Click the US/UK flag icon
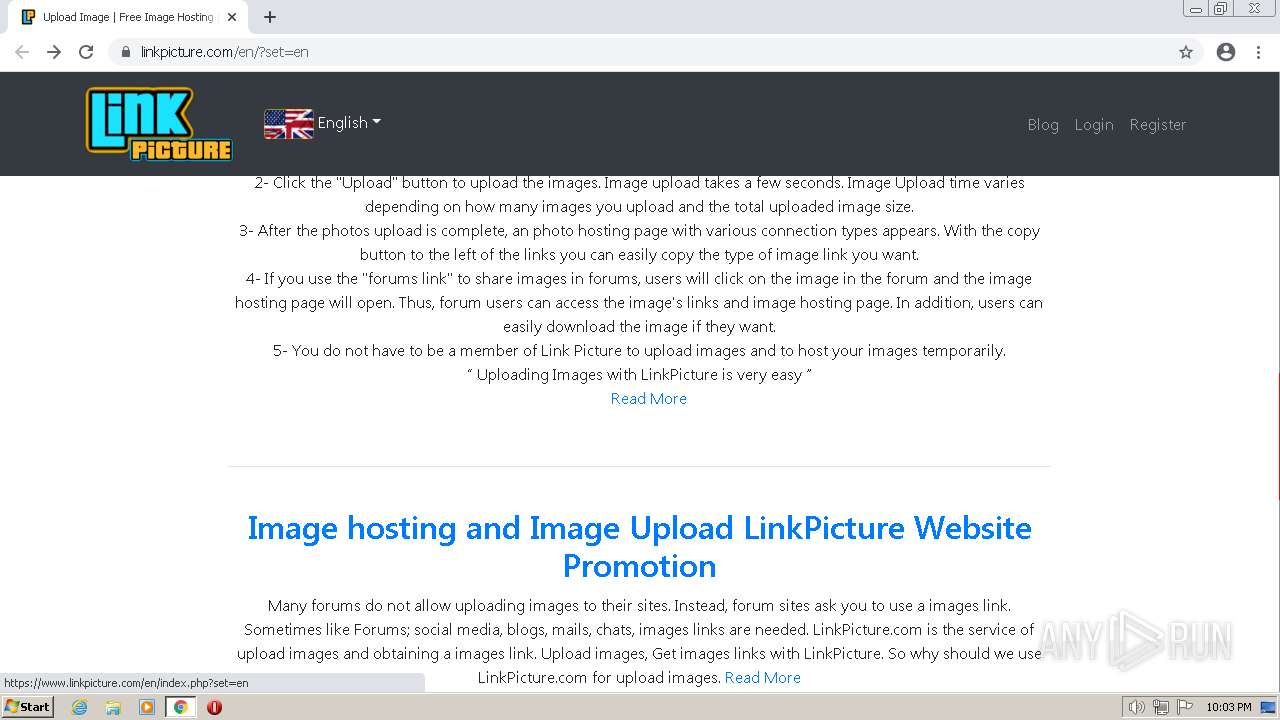 tap(288, 123)
